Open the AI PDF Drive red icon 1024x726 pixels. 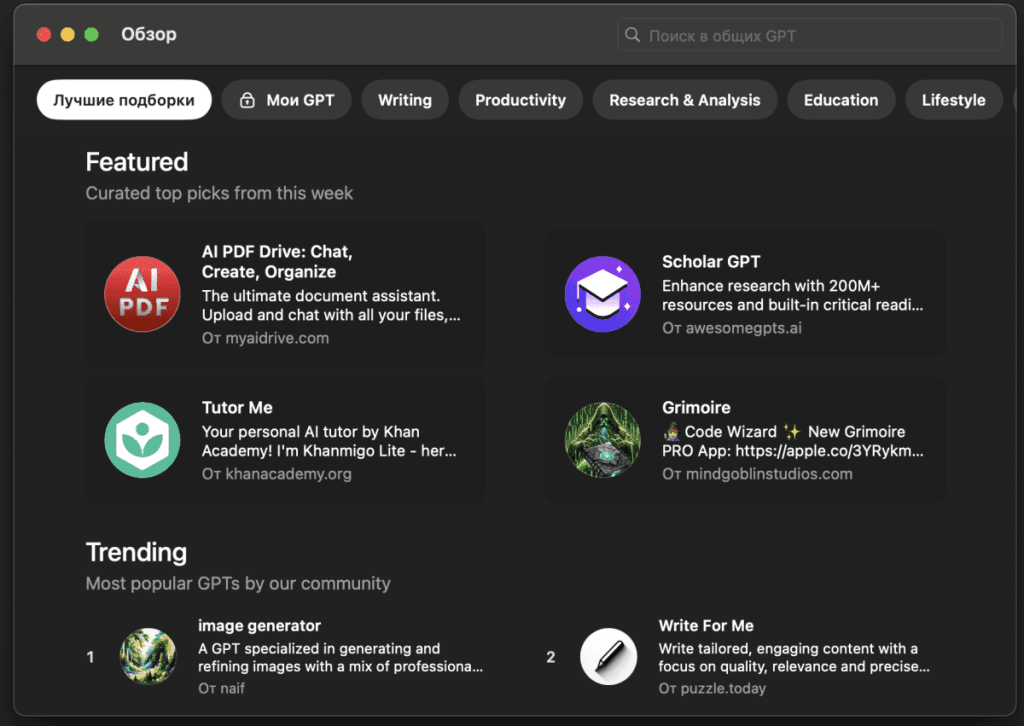(x=142, y=294)
